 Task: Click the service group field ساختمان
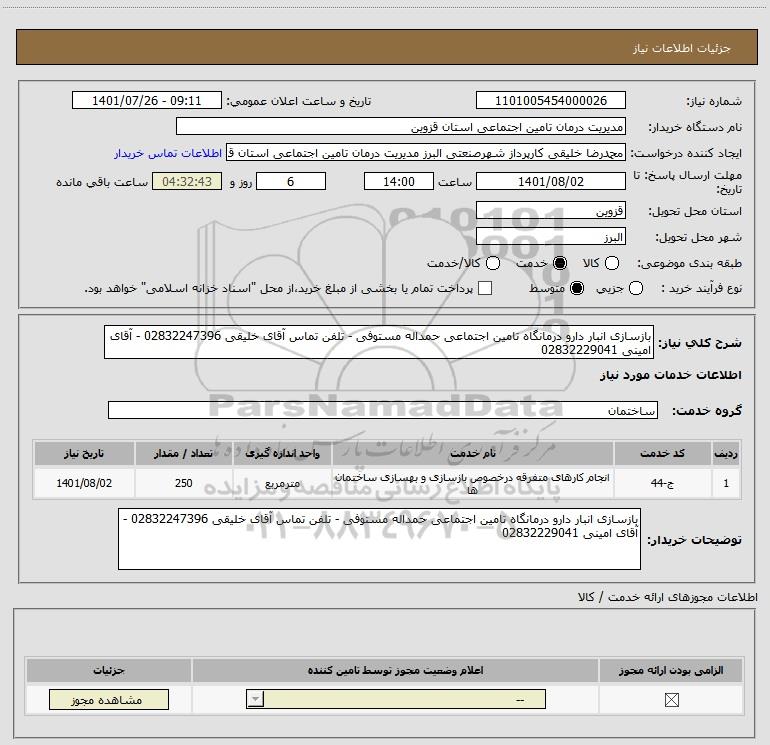383,411
